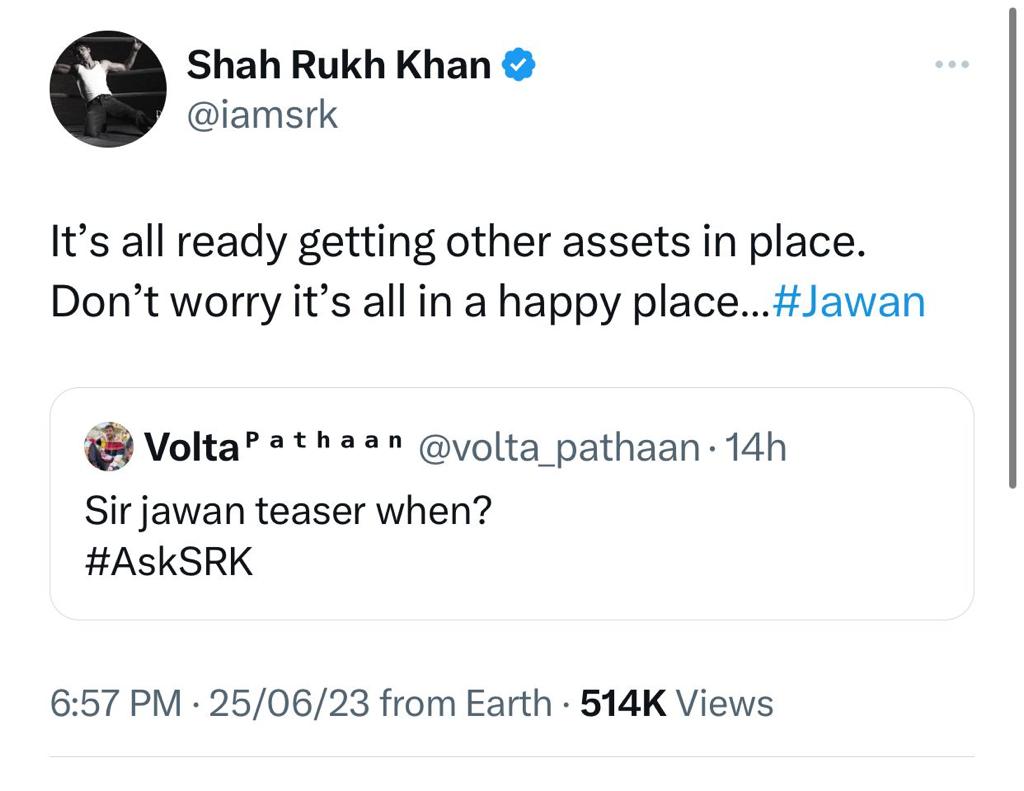1024x791 pixels.
Task: Click the vertical scrollbar on the right
Action: point(1015,250)
